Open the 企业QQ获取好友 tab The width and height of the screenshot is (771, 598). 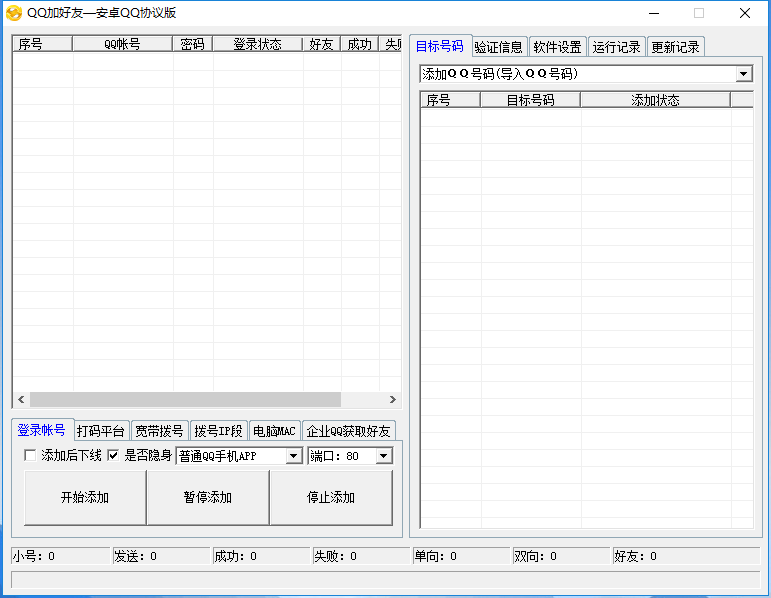click(349, 431)
